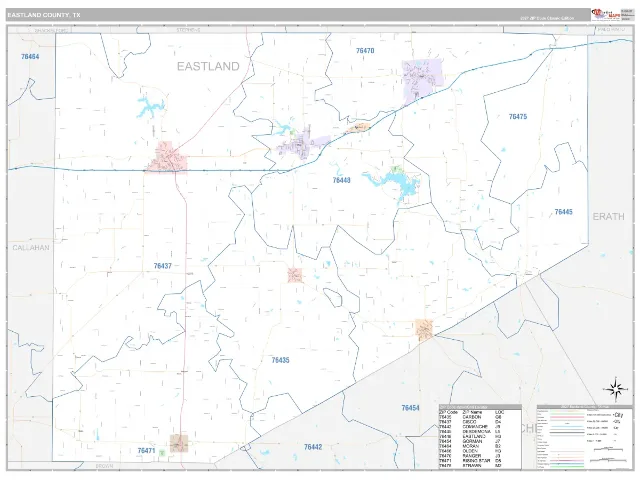Click the pink Cisco city area

click(x=167, y=157)
